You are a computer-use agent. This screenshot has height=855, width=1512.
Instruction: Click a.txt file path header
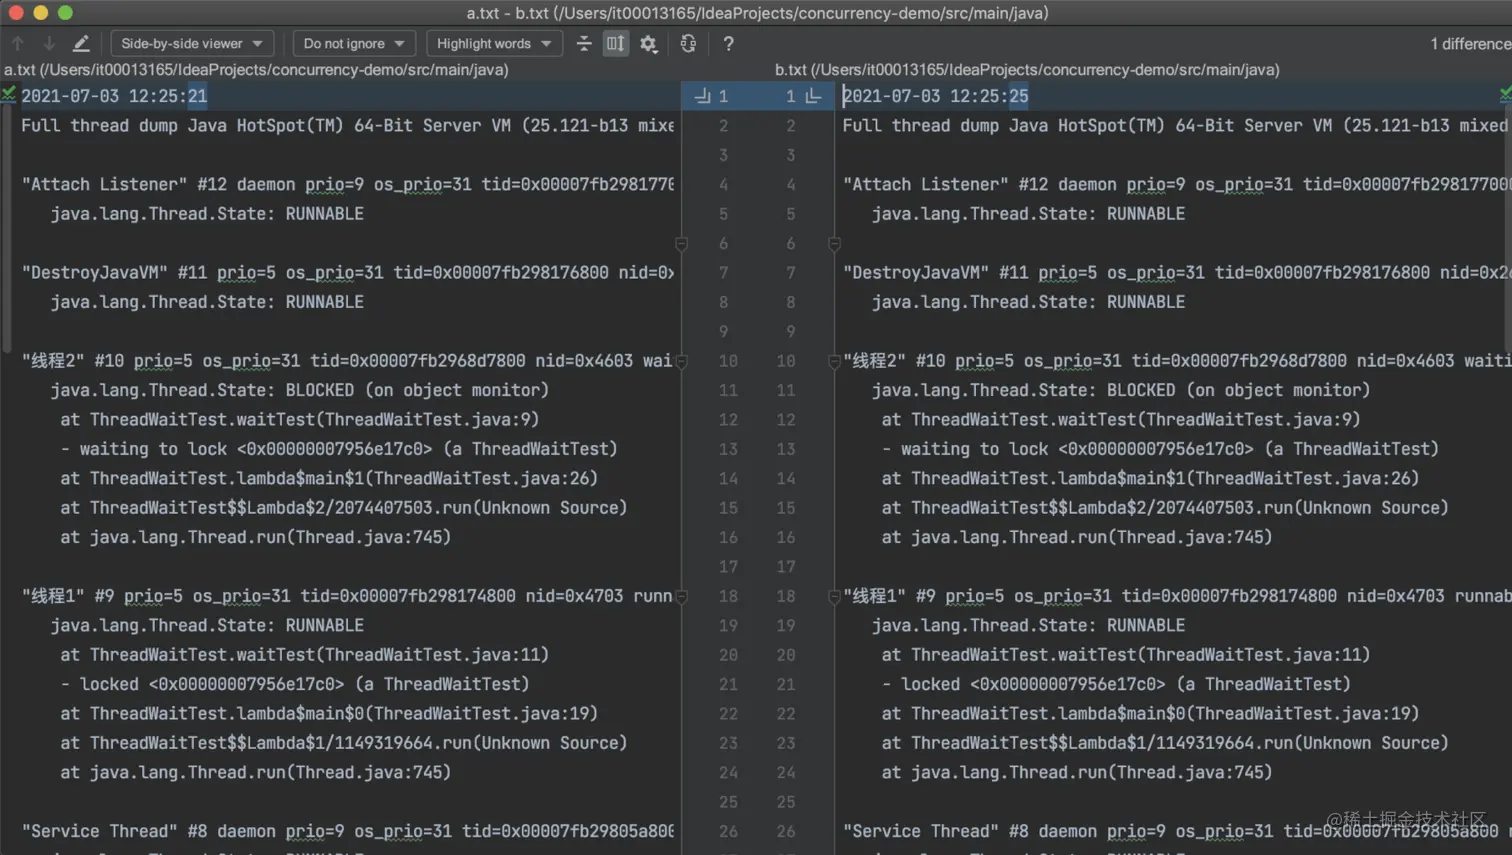click(256, 70)
